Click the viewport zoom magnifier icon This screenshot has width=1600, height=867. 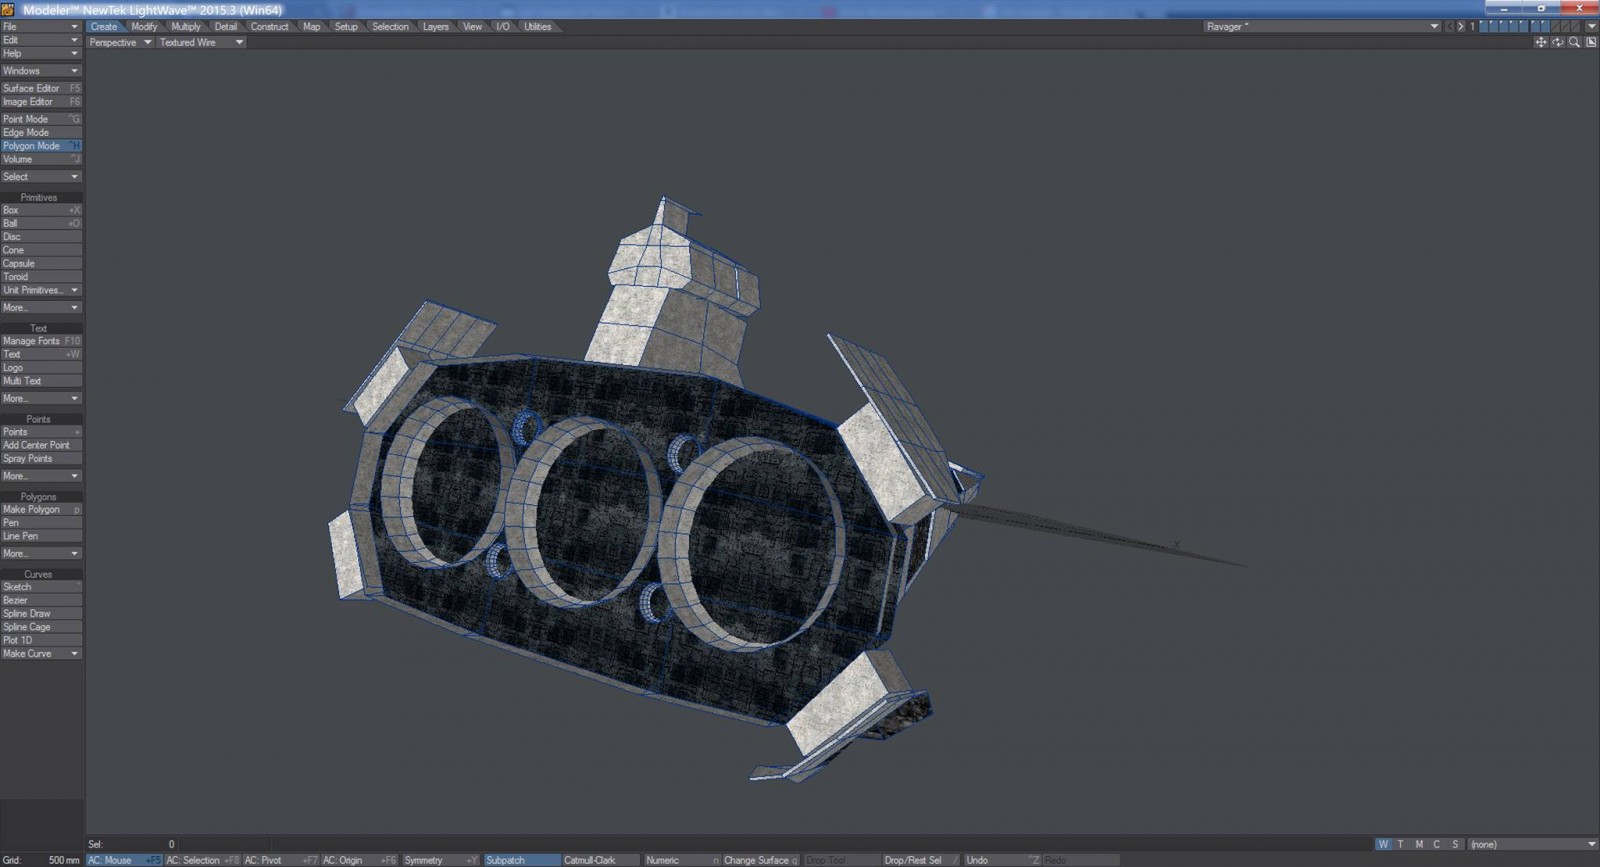click(1574, 42)
